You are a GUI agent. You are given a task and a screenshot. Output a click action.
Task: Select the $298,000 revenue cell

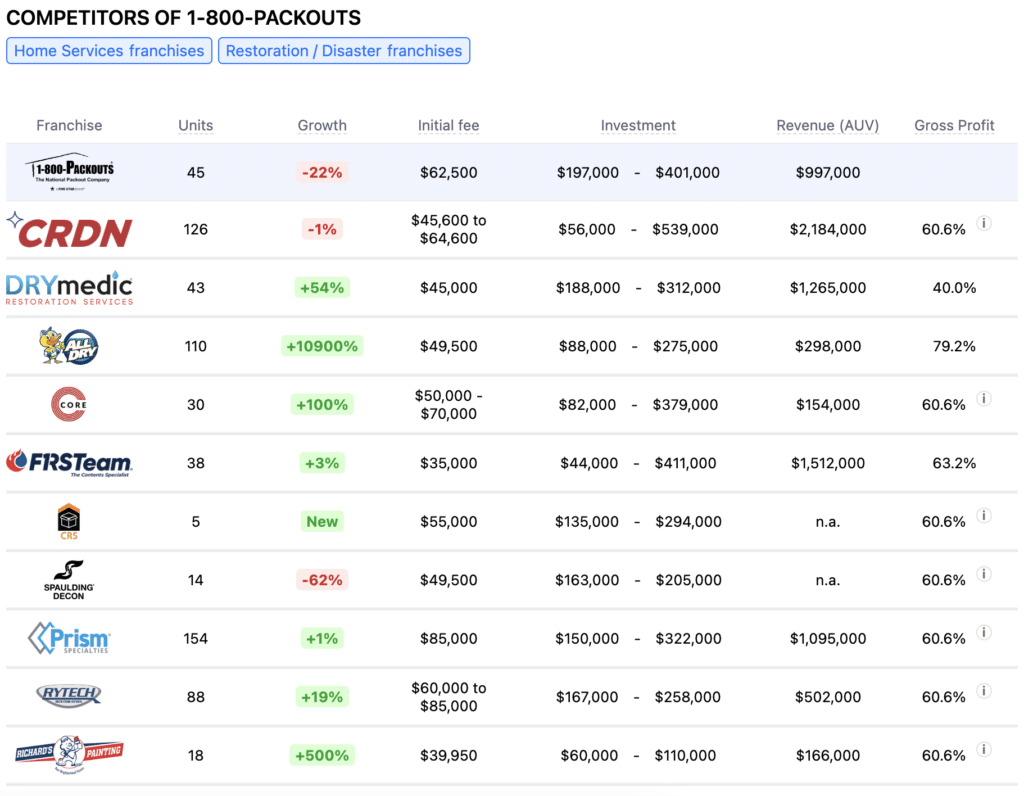[827, 346]
